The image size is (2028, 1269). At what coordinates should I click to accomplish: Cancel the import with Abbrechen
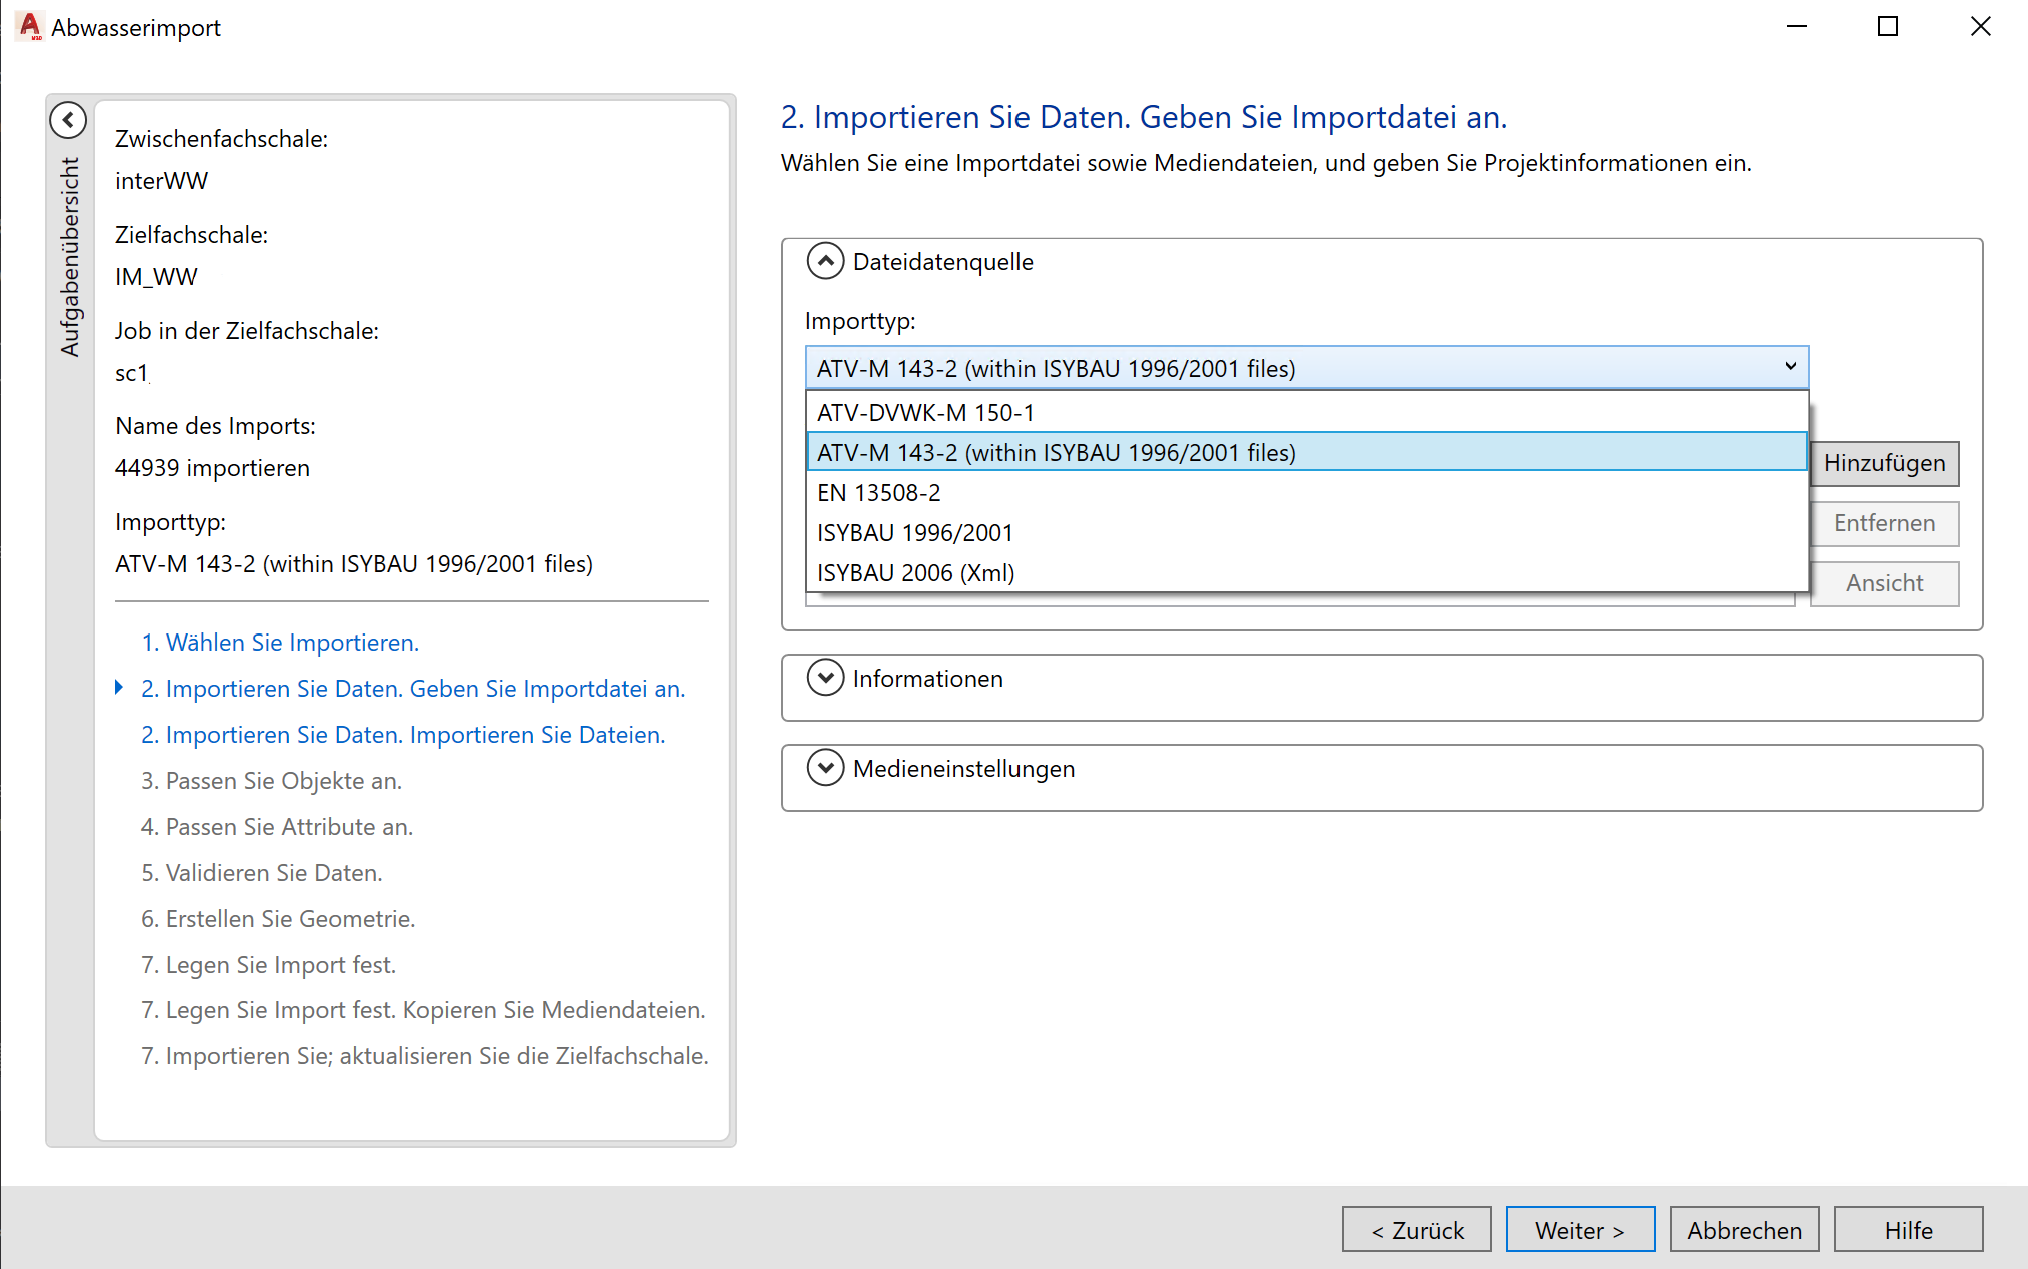pyautogui.click(x=1744, y=1230)
